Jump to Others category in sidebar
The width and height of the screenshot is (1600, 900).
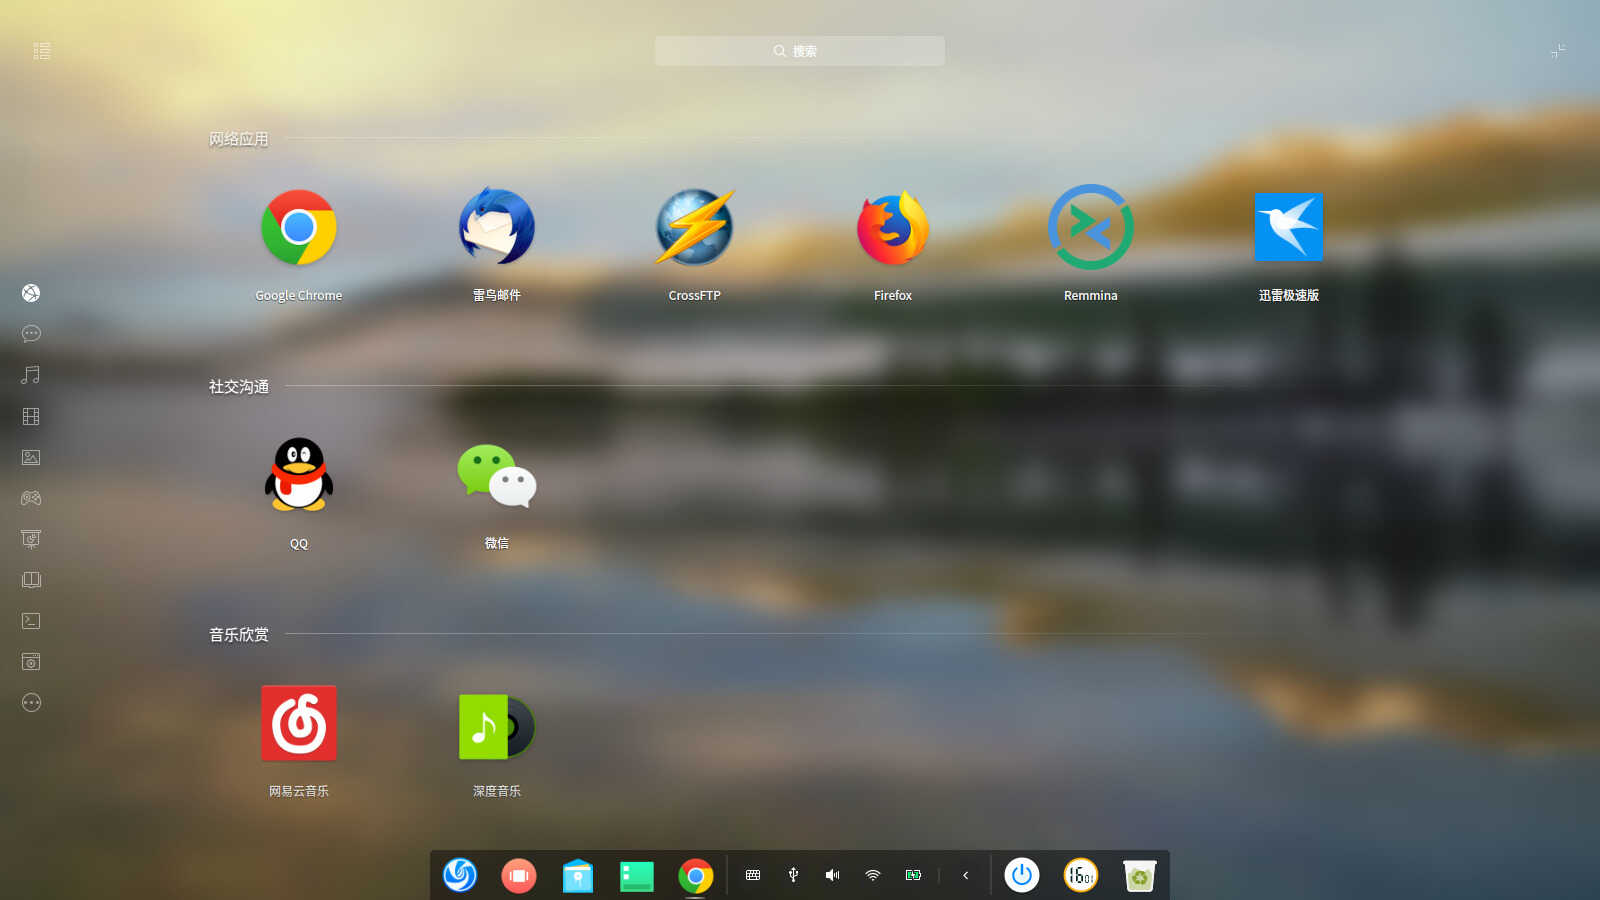[x=31, y=703]
